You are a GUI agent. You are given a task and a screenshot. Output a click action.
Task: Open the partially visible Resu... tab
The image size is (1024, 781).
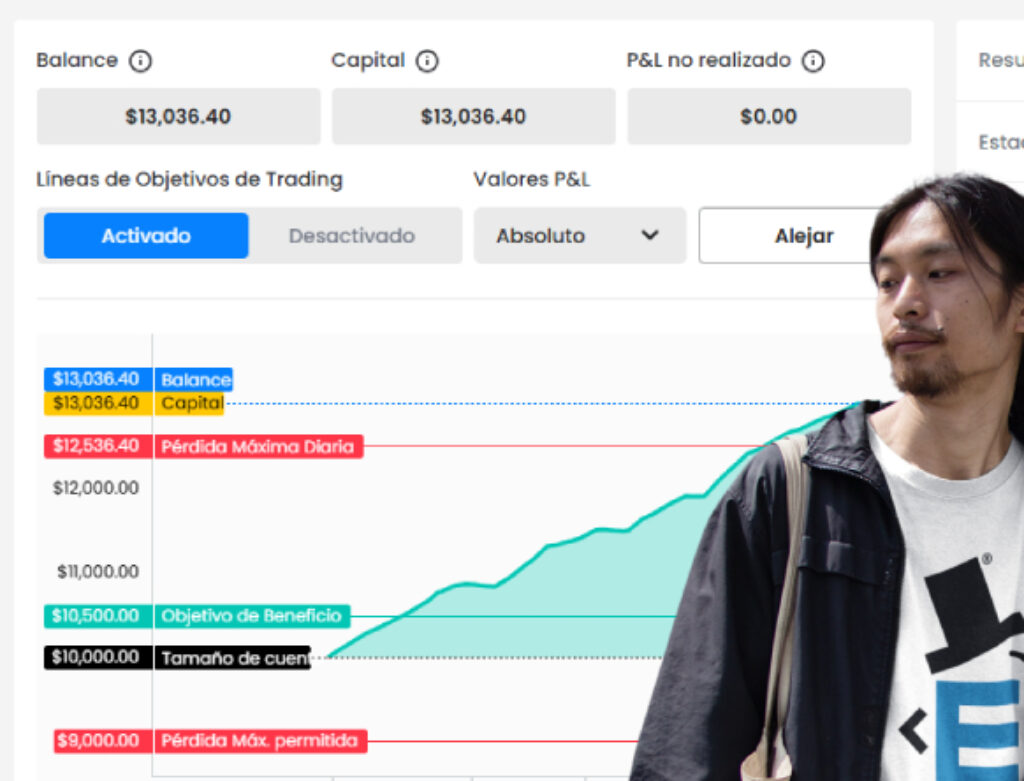999,61
